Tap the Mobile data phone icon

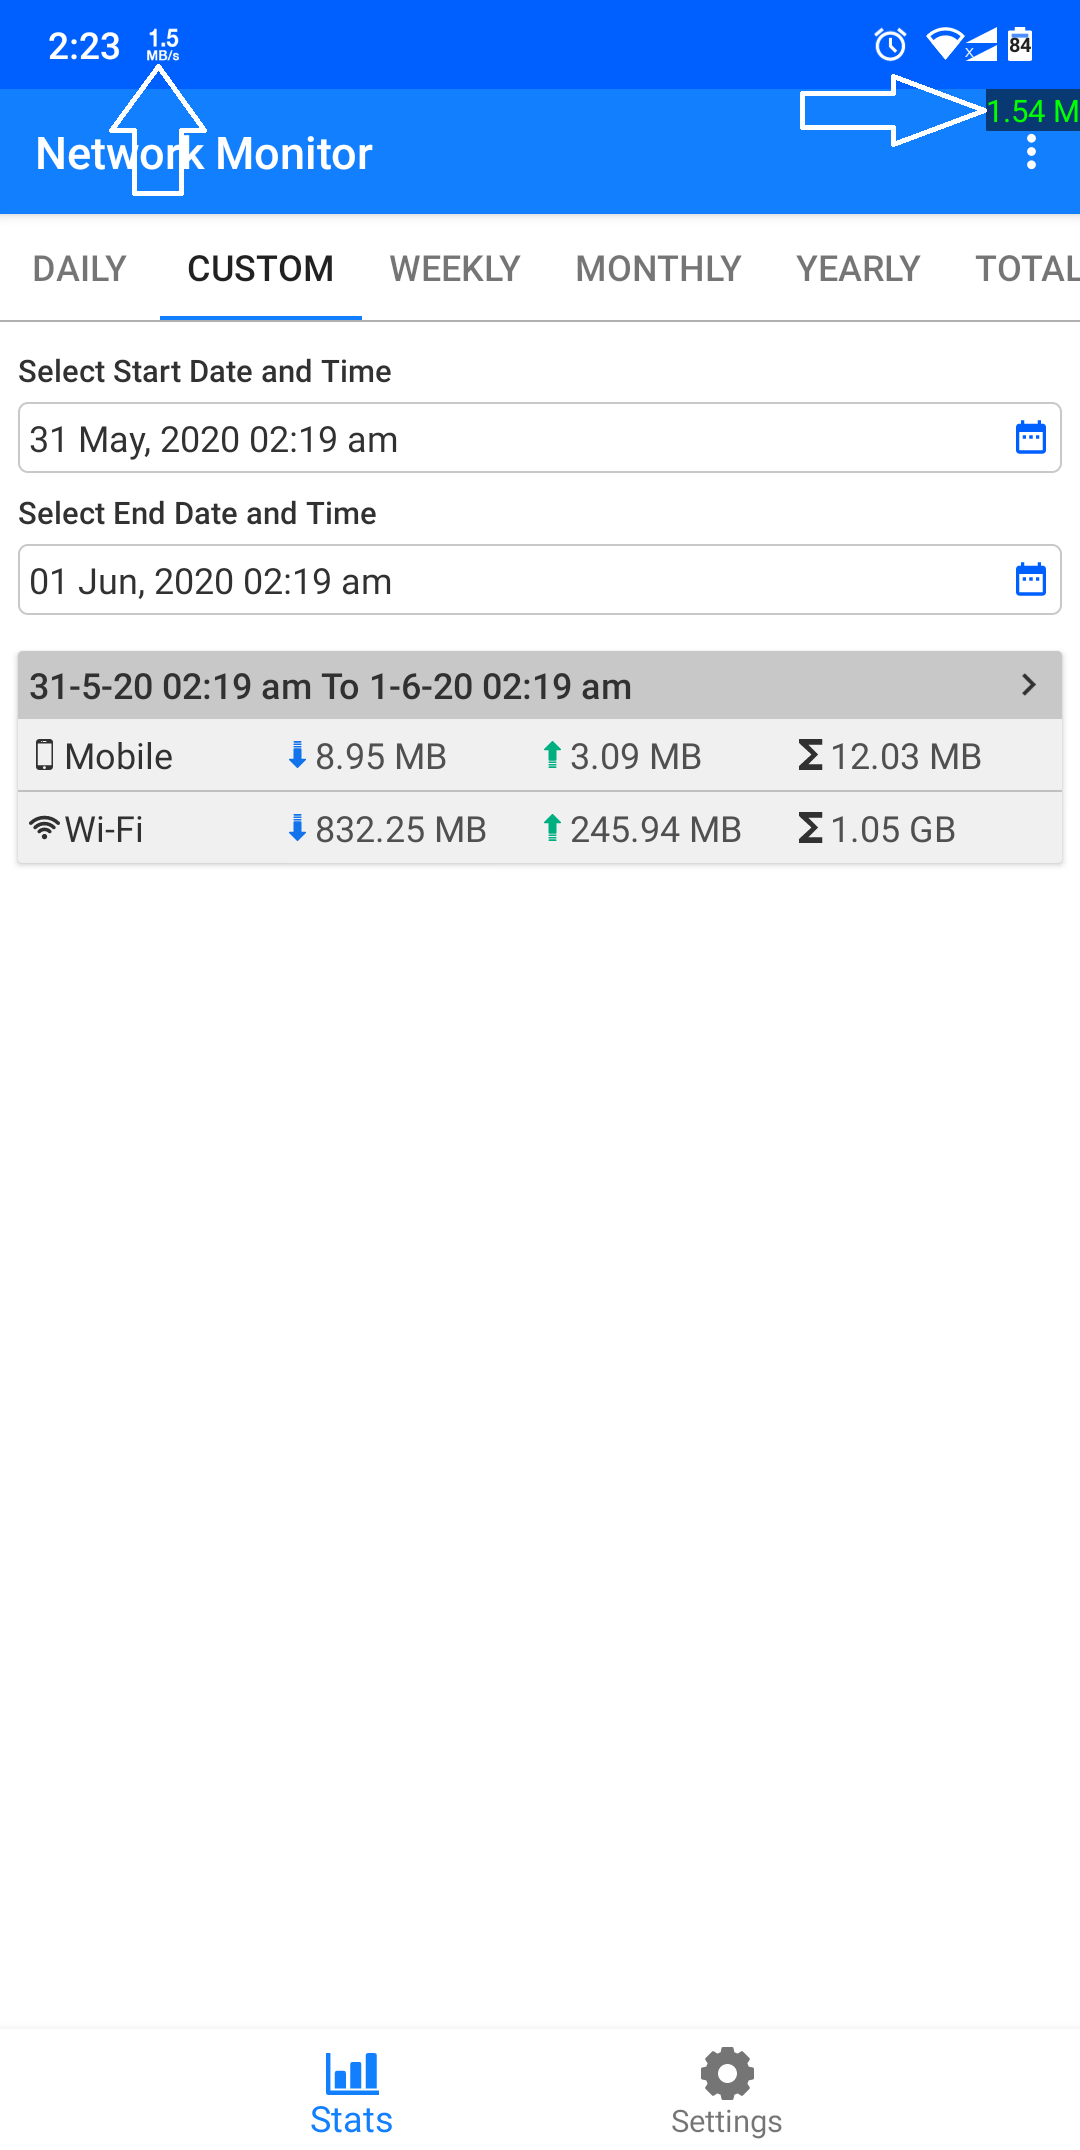click(x=45, y=755)
